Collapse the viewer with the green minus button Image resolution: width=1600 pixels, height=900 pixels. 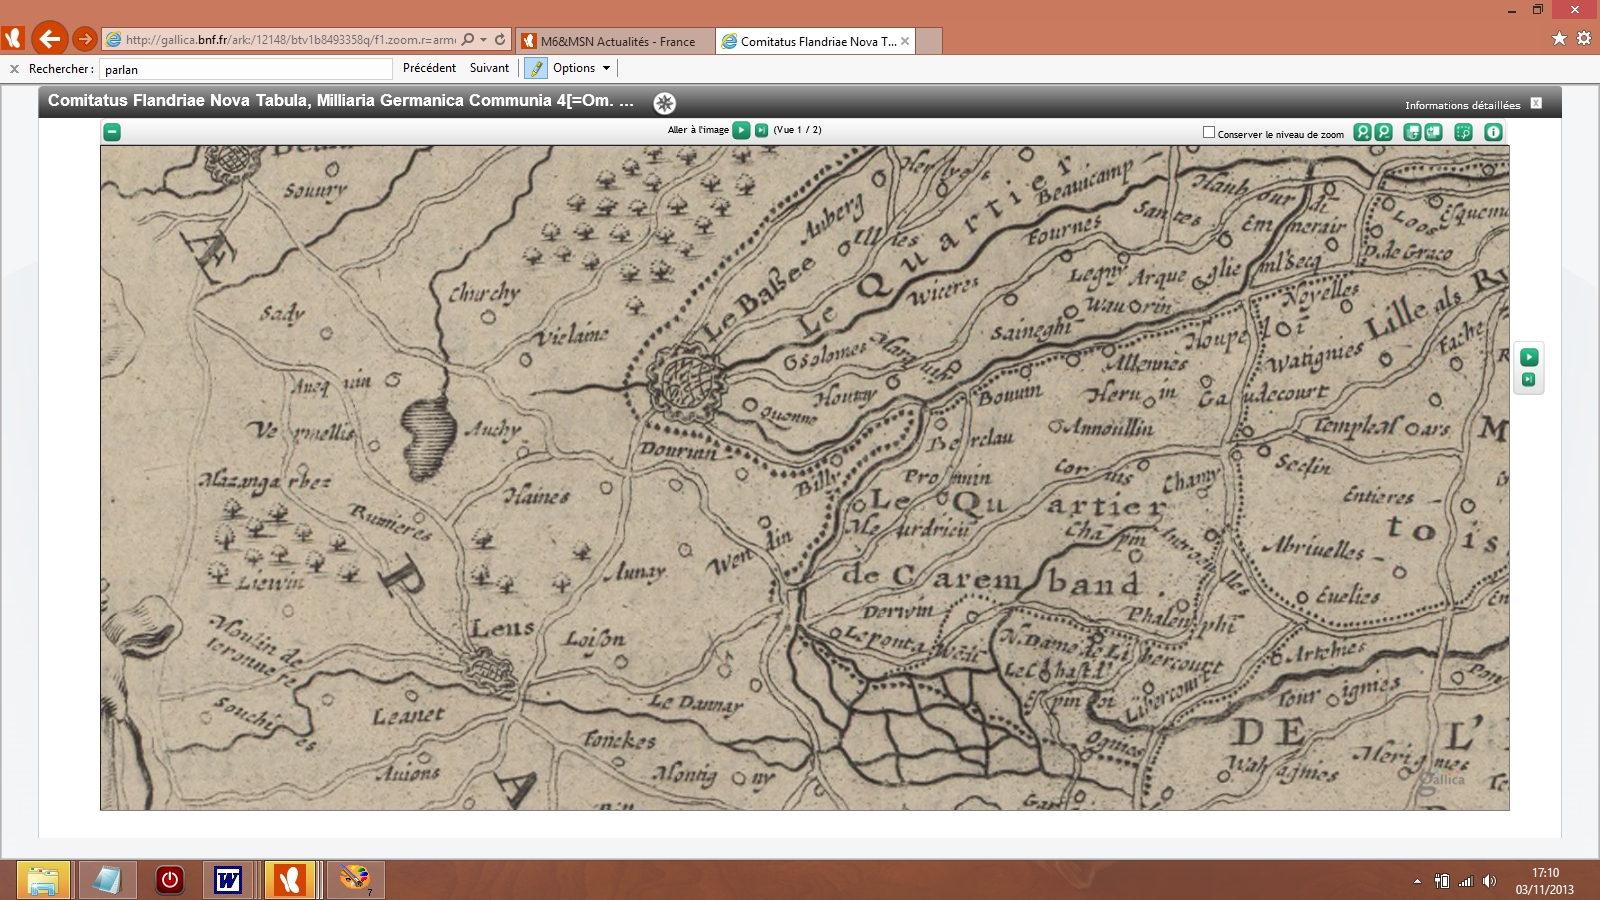coord(112,132)
